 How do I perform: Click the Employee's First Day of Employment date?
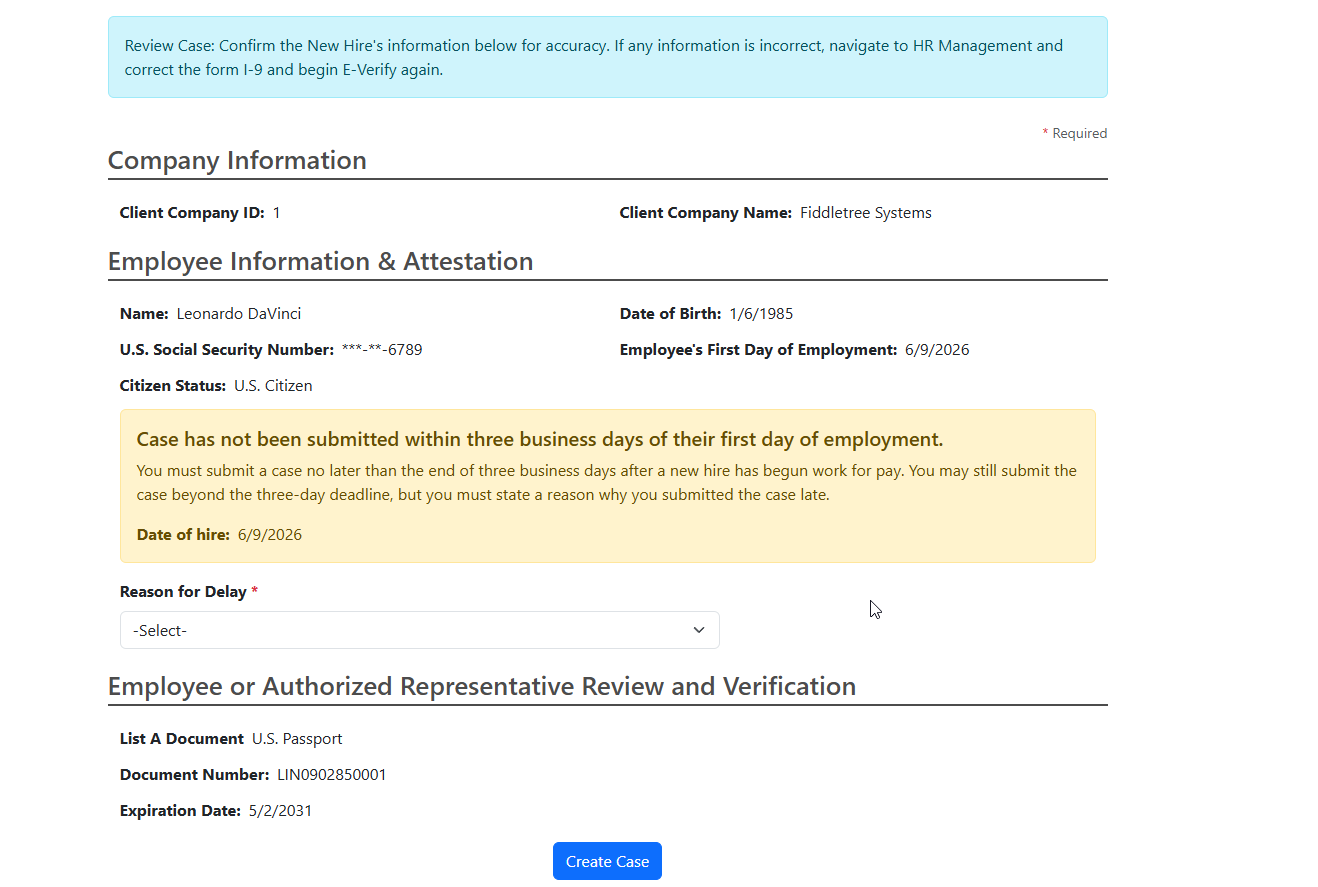click(937, 350)
